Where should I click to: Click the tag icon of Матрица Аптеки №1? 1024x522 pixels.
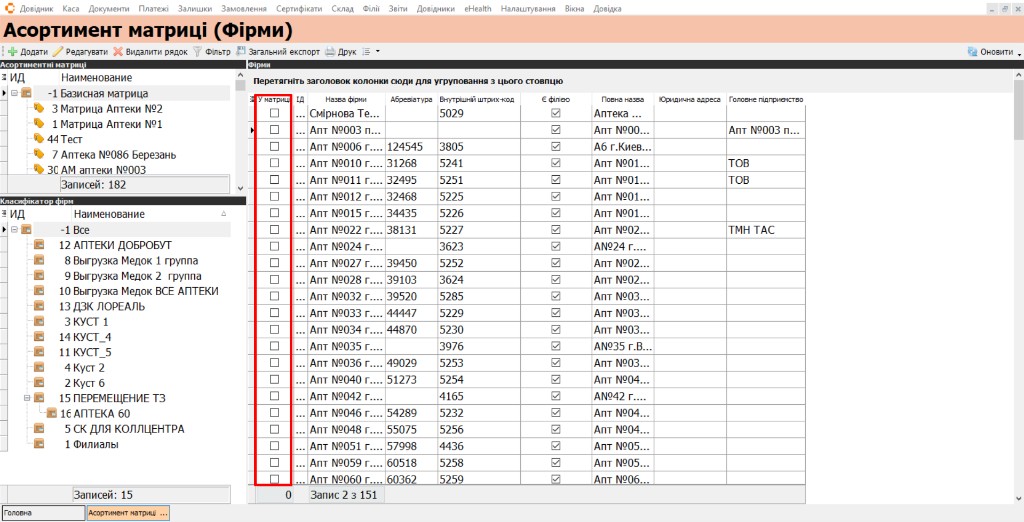[39, 123]
